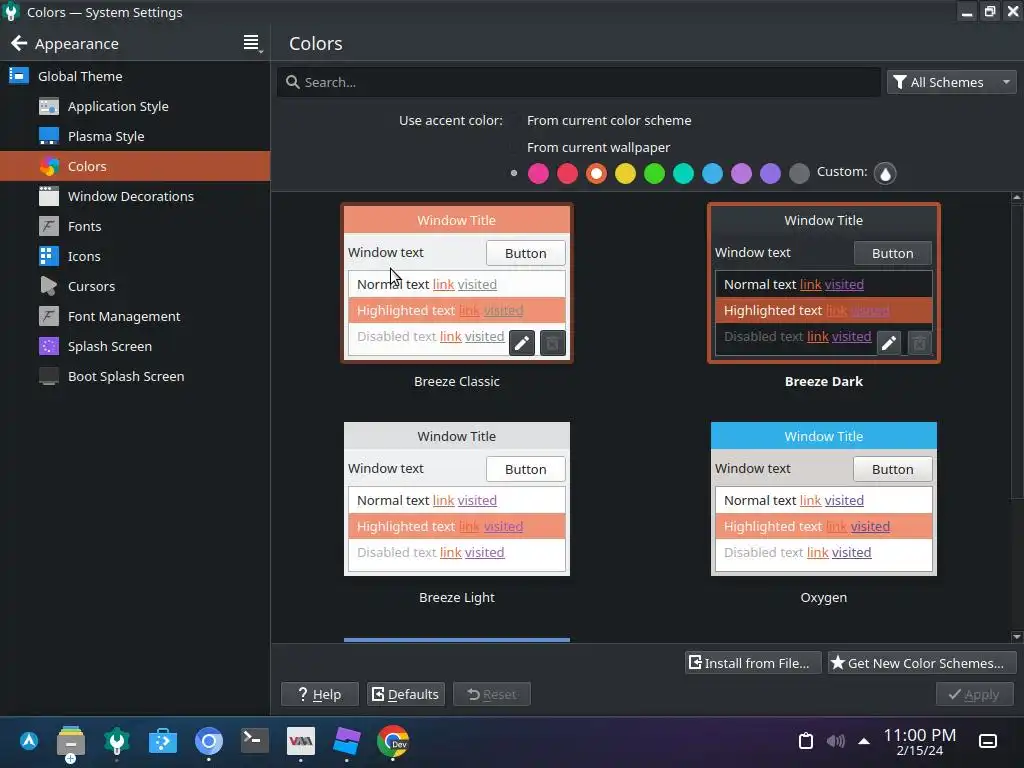
Task: Click Get New Color Schemes button
Action: 921,663
